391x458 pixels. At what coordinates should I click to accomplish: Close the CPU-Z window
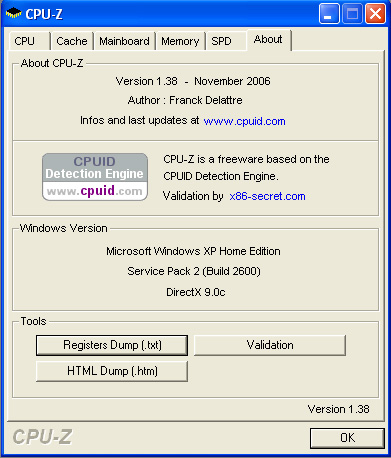point(376,14)
